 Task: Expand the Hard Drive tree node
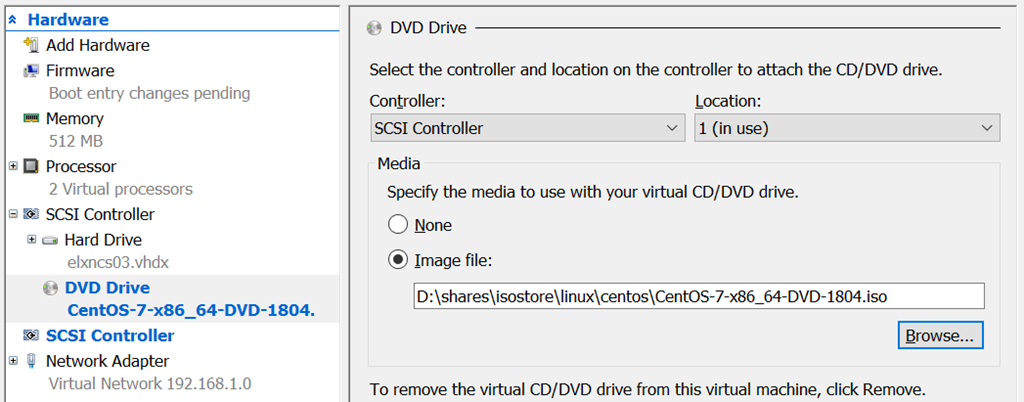pyautogui.click(x=32, y=240)
